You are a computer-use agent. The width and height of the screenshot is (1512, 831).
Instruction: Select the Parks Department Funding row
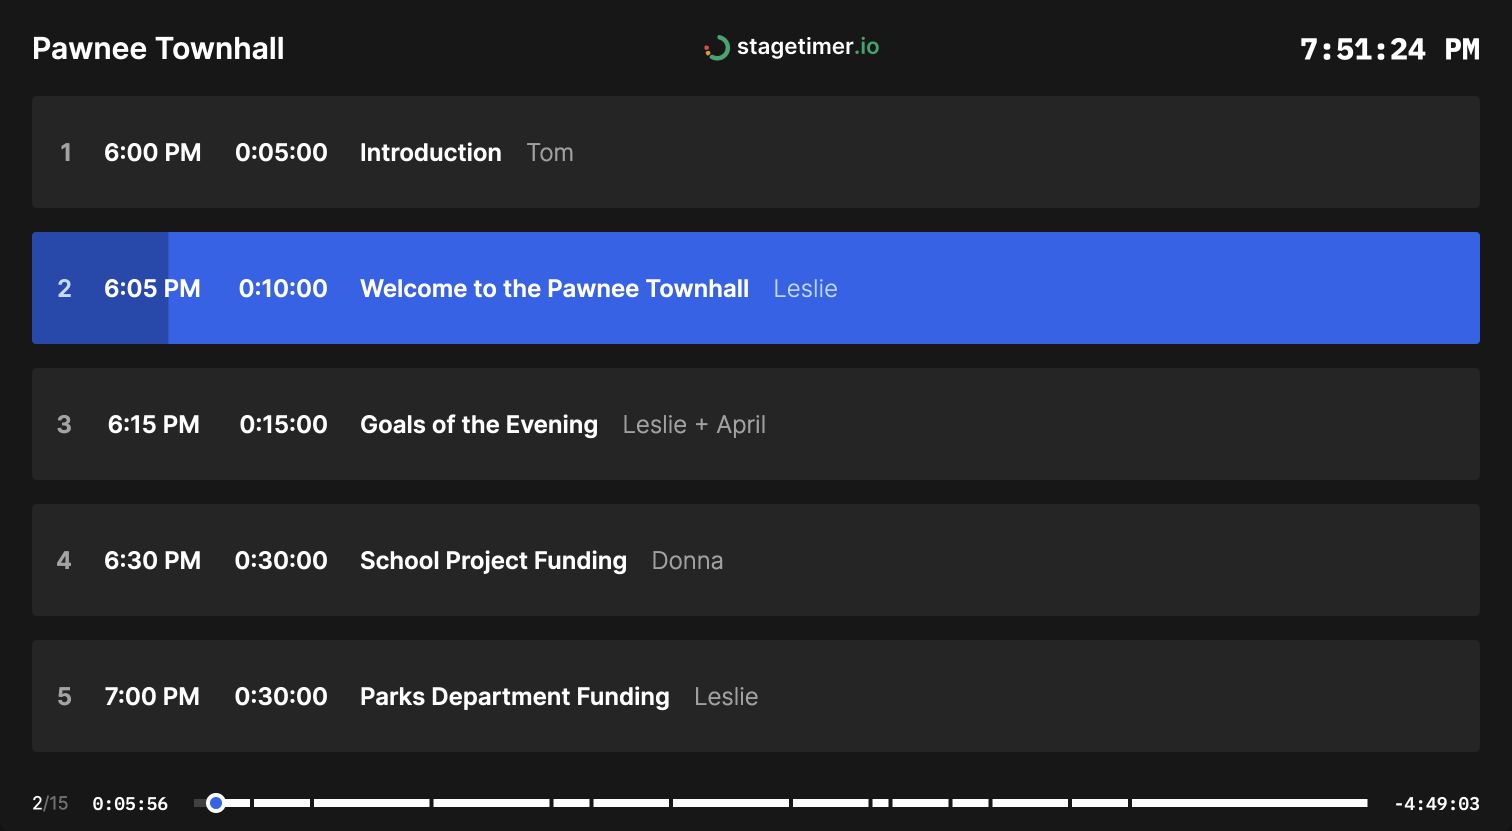755,696
